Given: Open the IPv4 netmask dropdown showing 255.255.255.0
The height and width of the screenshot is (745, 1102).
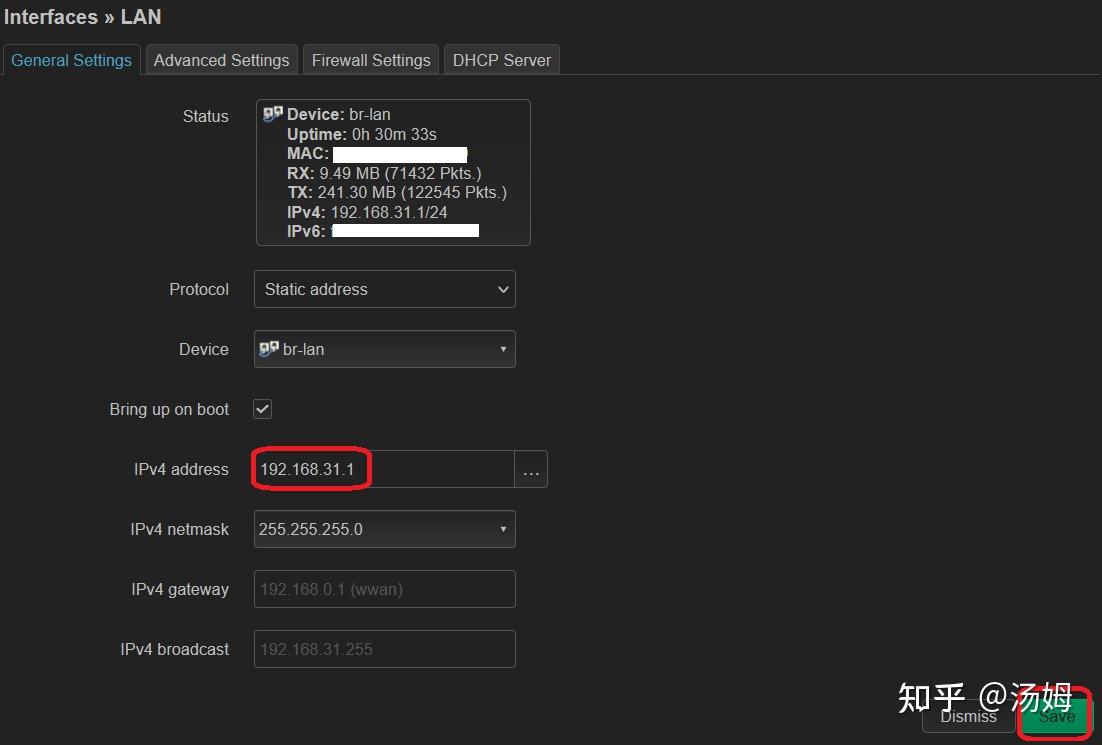Looking at the screenshot, I should tap(384, 528).
